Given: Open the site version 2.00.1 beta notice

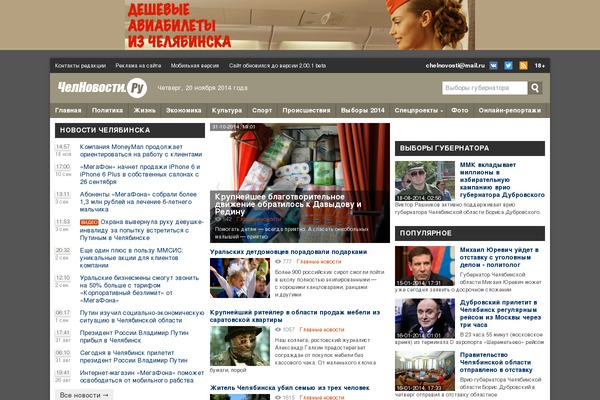Looking at the screenshot, I should pyautogui.click(x=277, y=66).
